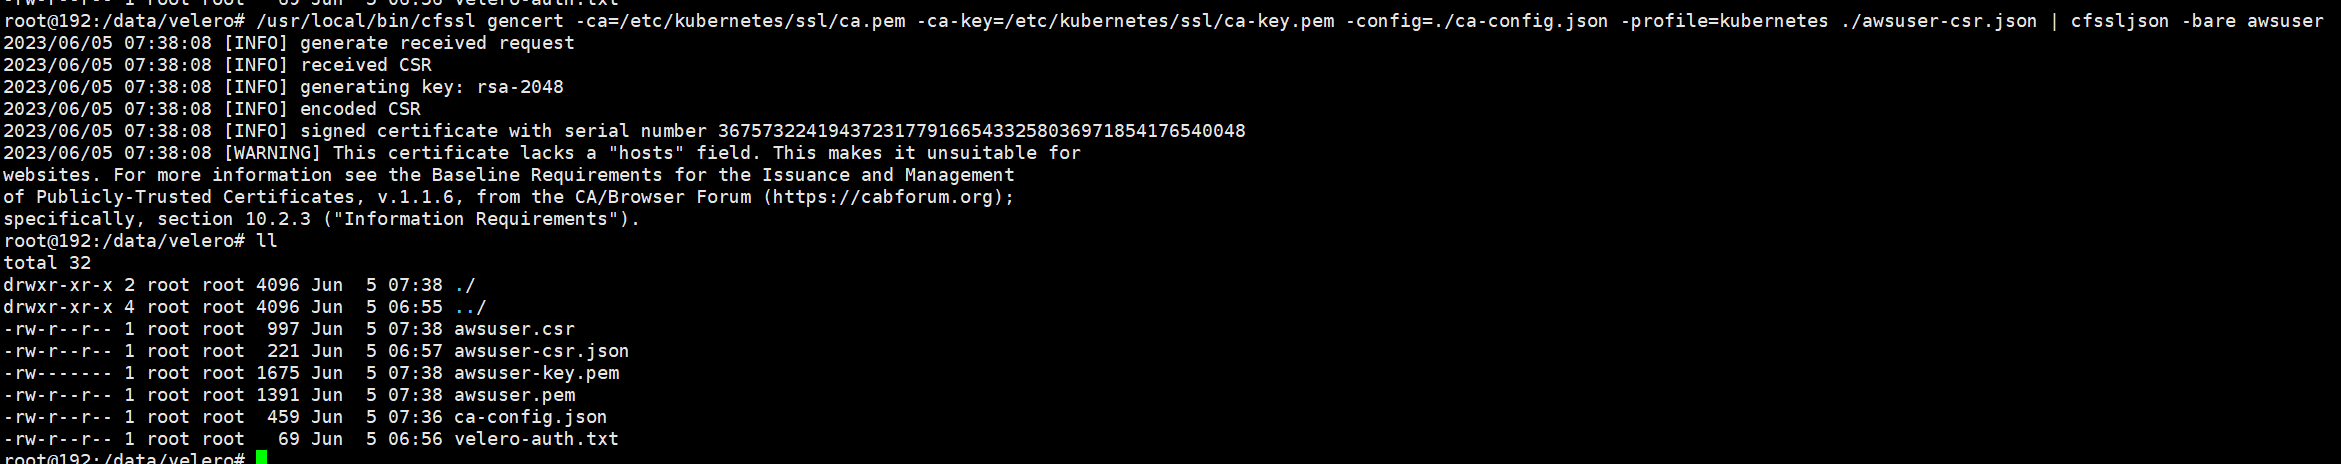The width and height of the screenshot is (2341, 464).
Task: Click the green terminal cursor block
Action: [262, 458]
